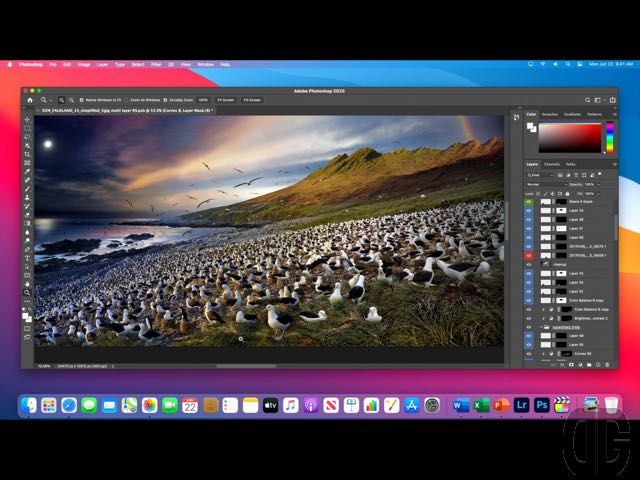The width and height of the screenshot is (640, 480).
Task: Toggle Zoom All Windows checkbox
Action: (x=127, y=100)
